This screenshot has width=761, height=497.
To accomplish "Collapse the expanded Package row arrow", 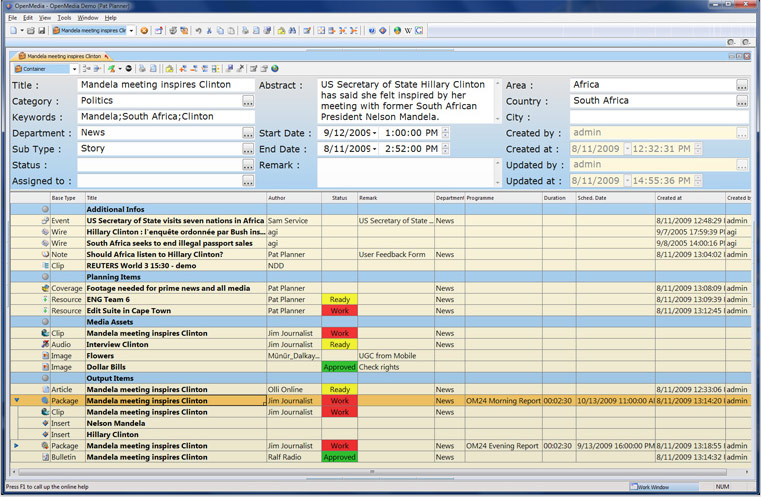I will point(16,400).
